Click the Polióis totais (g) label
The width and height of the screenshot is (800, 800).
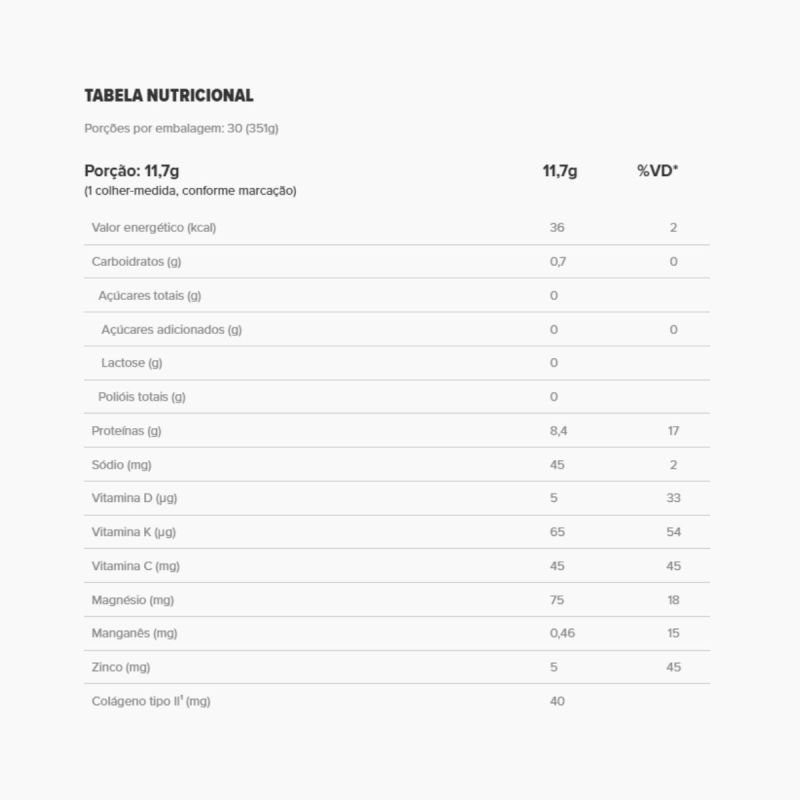coord(142,397)
